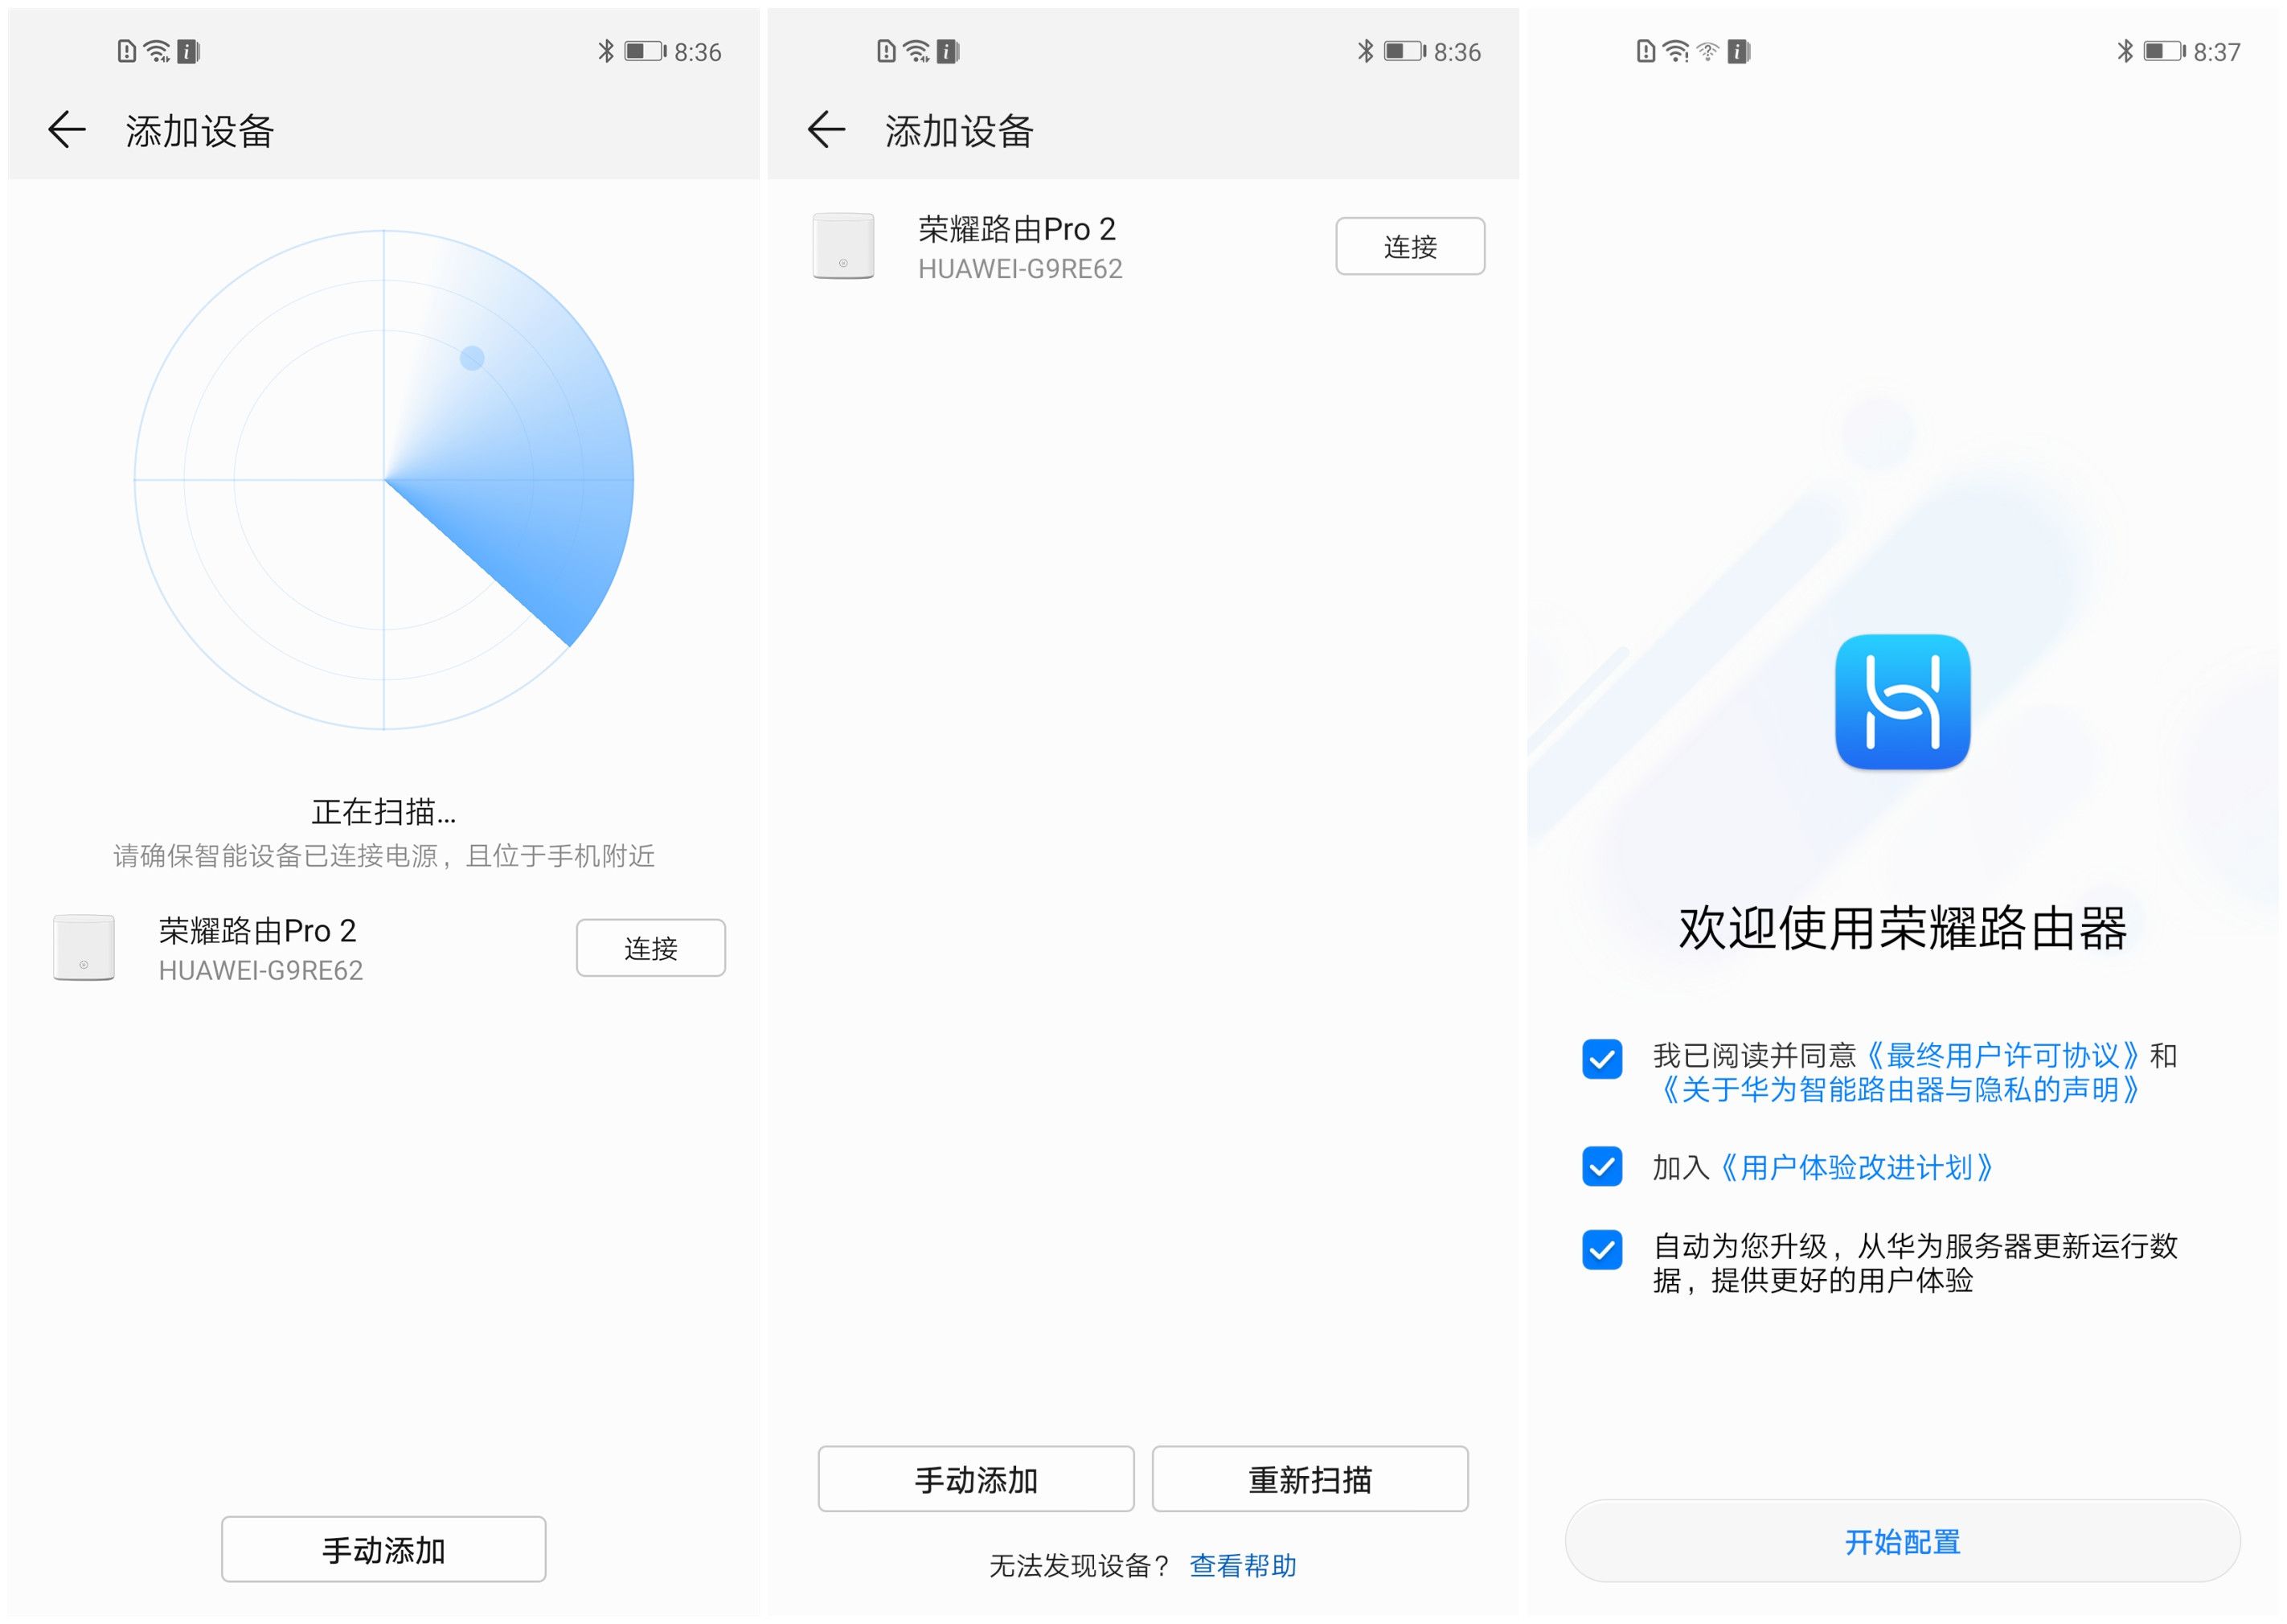Tap the battery icon on the first screen
Viewport: 2287px width, 1624px height.
click(x=645, y=51)
